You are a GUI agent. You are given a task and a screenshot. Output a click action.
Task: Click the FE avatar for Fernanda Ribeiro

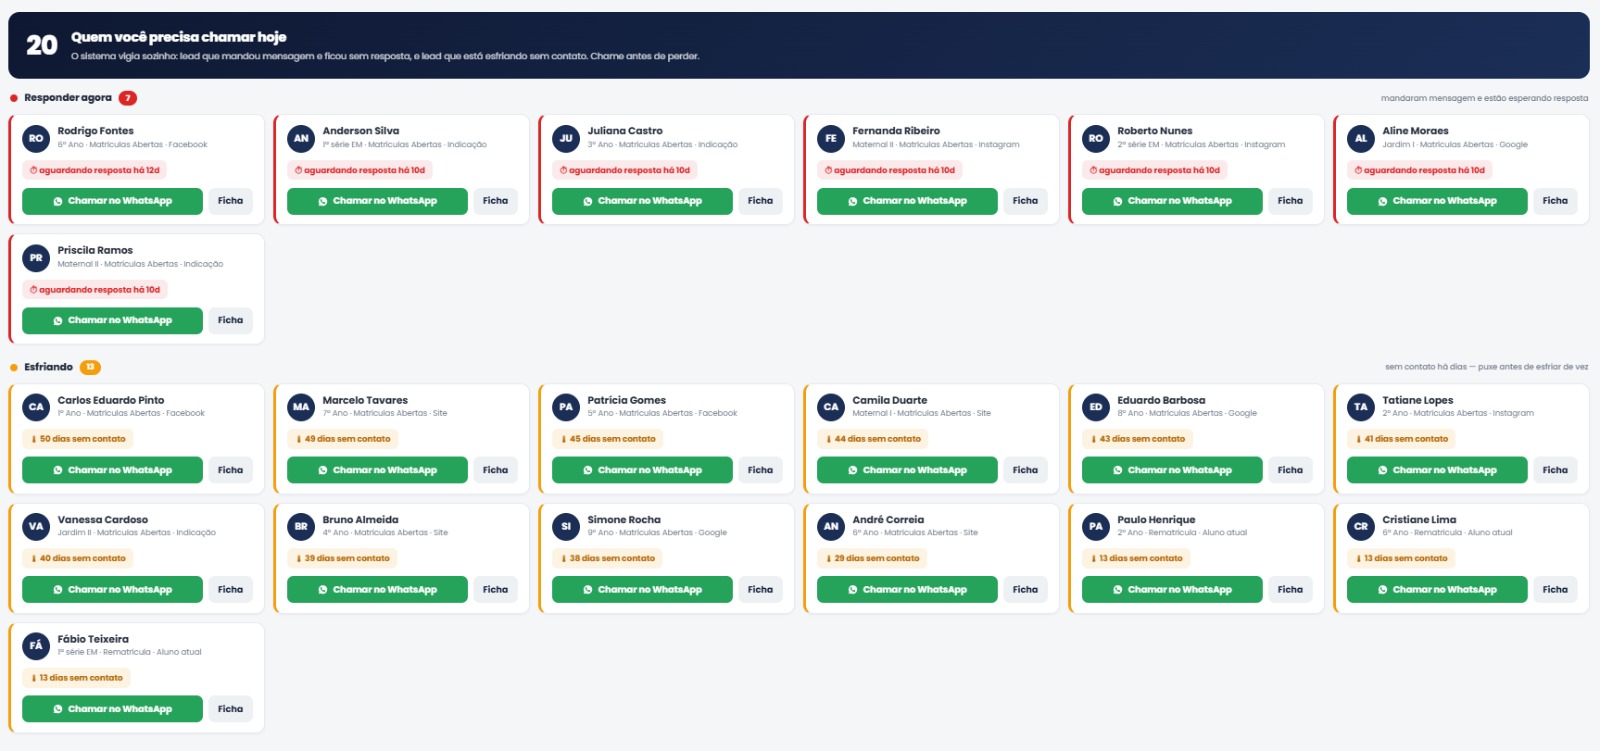(x=831, y=138)
